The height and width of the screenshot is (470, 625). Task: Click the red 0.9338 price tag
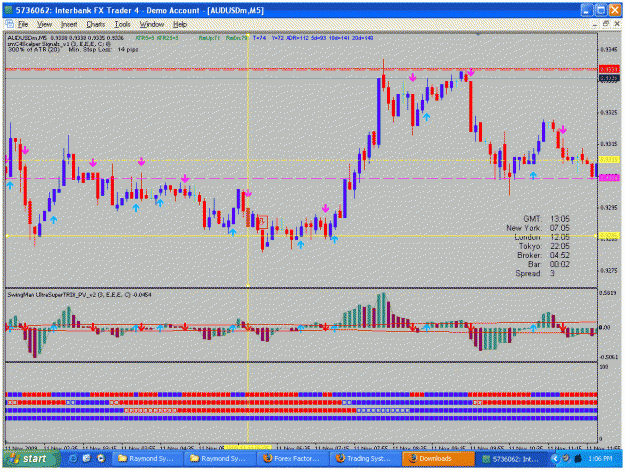coord(609,69)
